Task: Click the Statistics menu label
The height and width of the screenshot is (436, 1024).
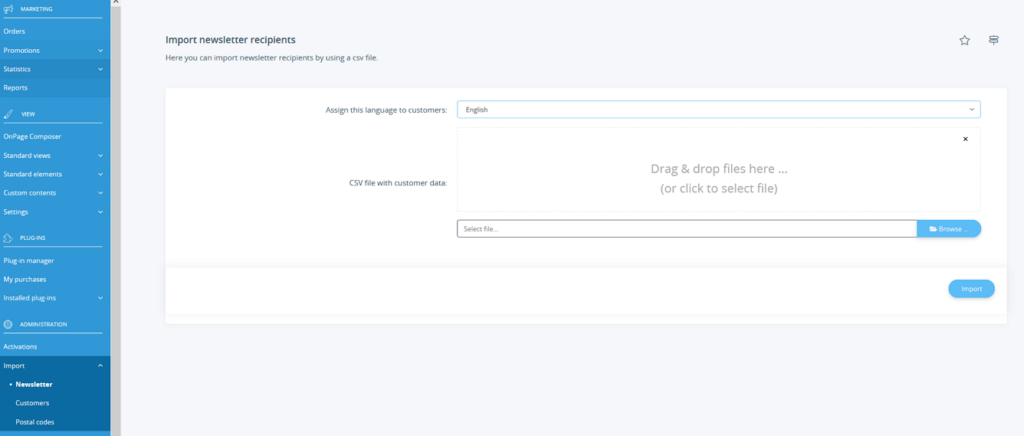Action: (x=17, y=69)
